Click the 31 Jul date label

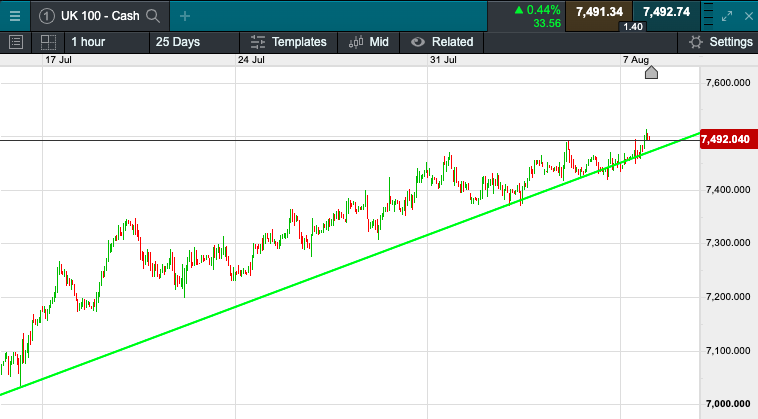point(443,60)
